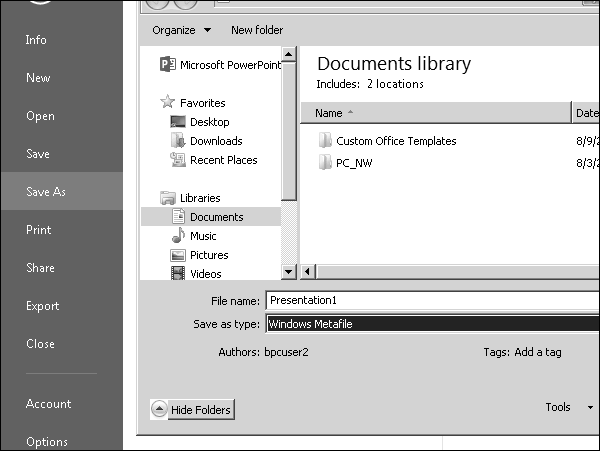Click the Recent Places icon
Image resolution: width=600 pixels, height=451 pixels.
point(178,160)
